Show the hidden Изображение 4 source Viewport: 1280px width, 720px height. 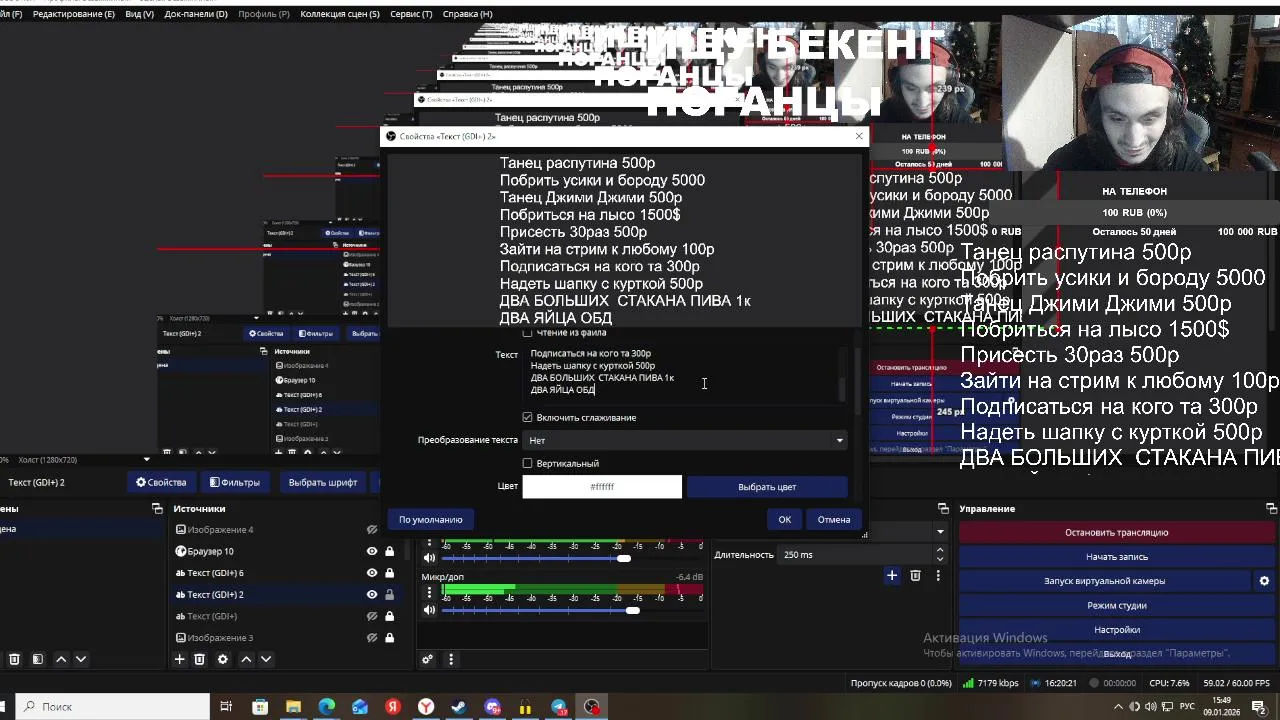(372, 529)
